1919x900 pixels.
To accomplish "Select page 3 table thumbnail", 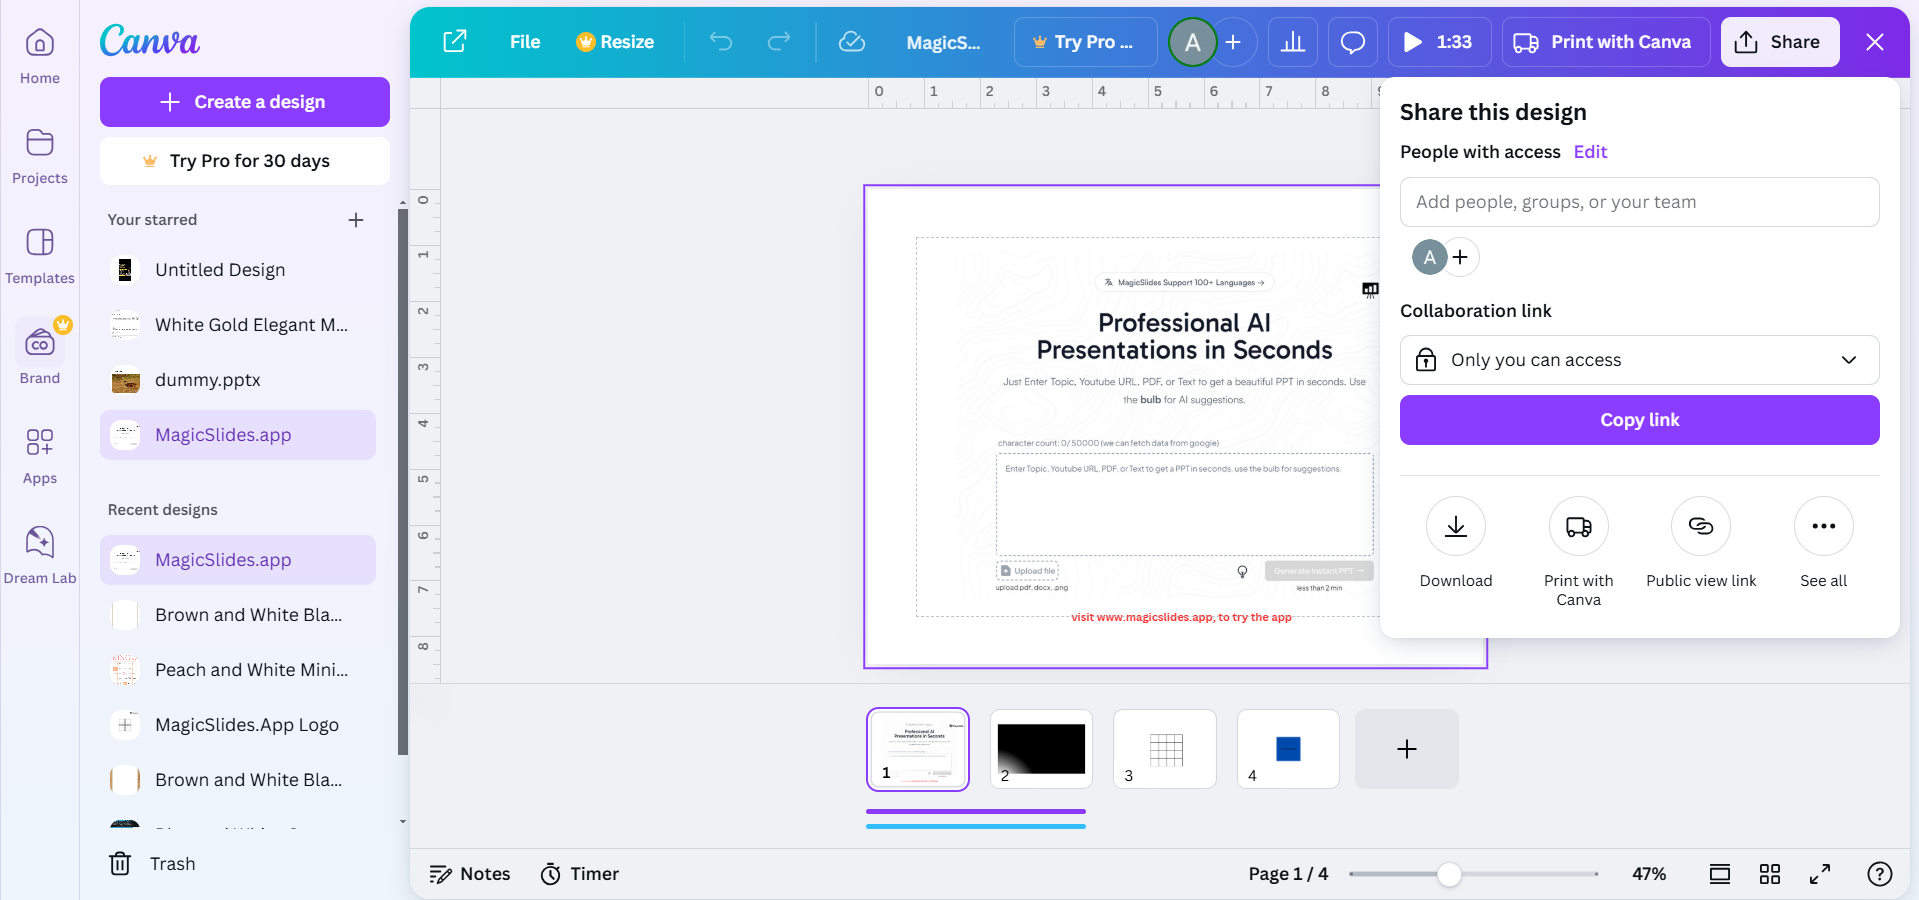I will 1165,749.
